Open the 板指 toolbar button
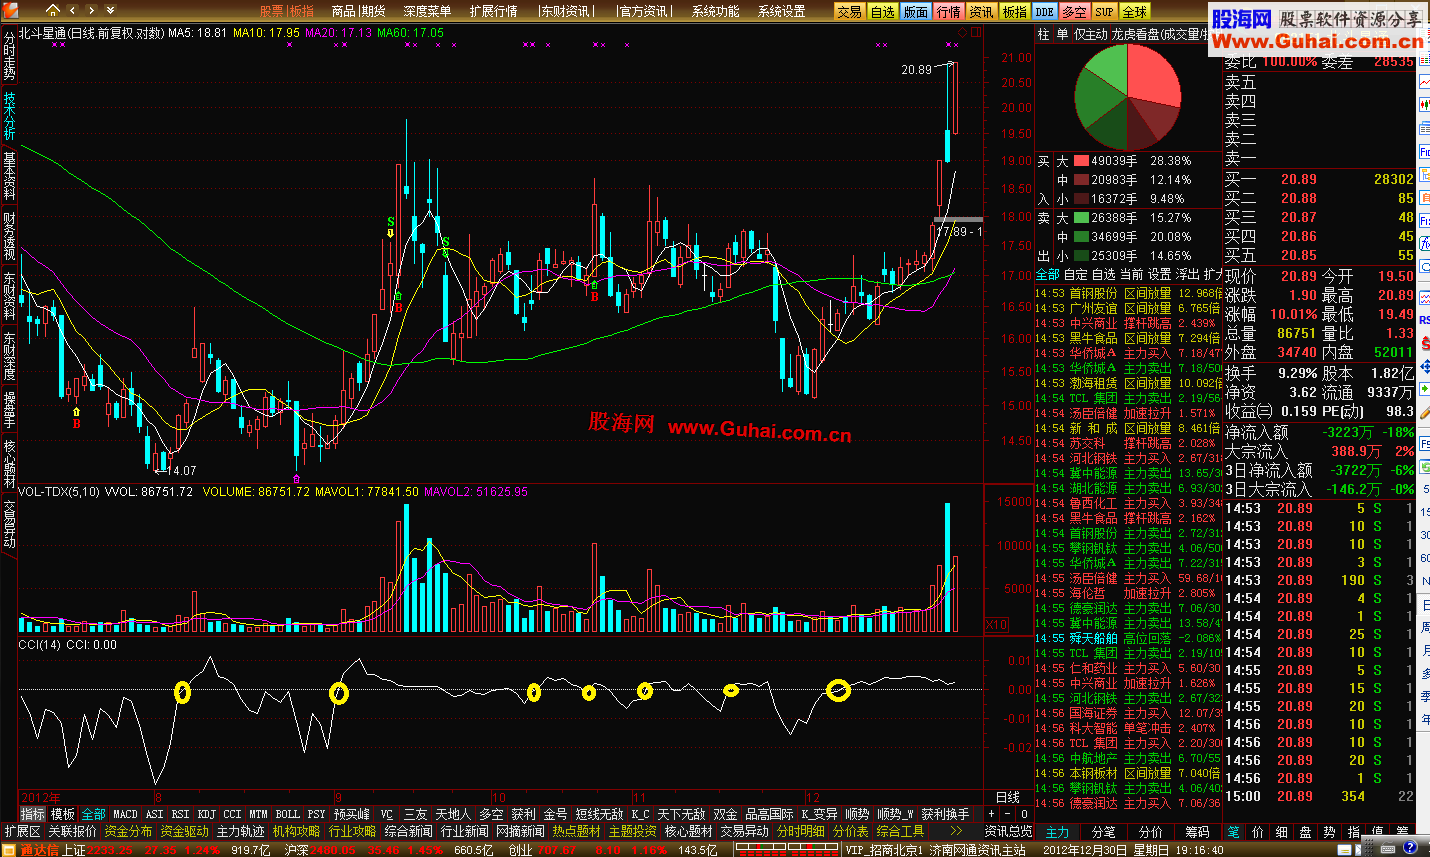This screenshot has height=857, width=1430. [x=1014, y=11]
